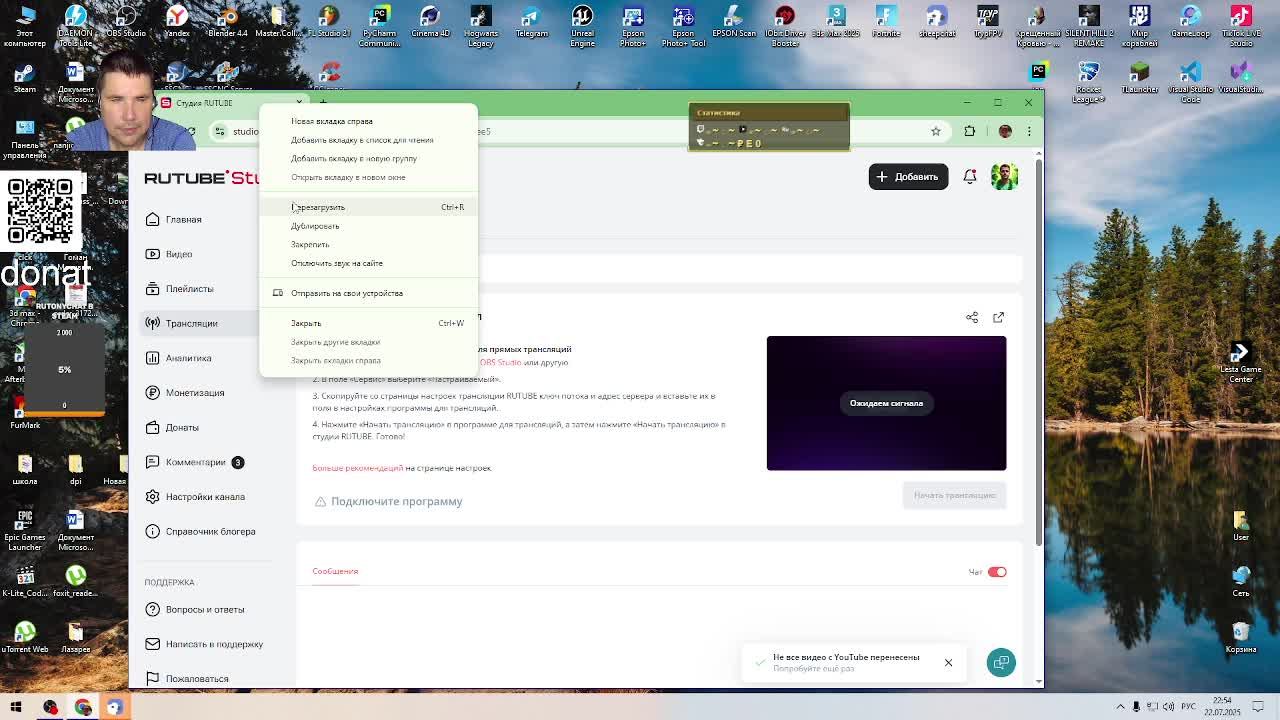Open Fortnite desktop shortcut
Image resolution: width=1280 pixels, height=720 pixels.
pyautogui.click(x=886, y=22)
